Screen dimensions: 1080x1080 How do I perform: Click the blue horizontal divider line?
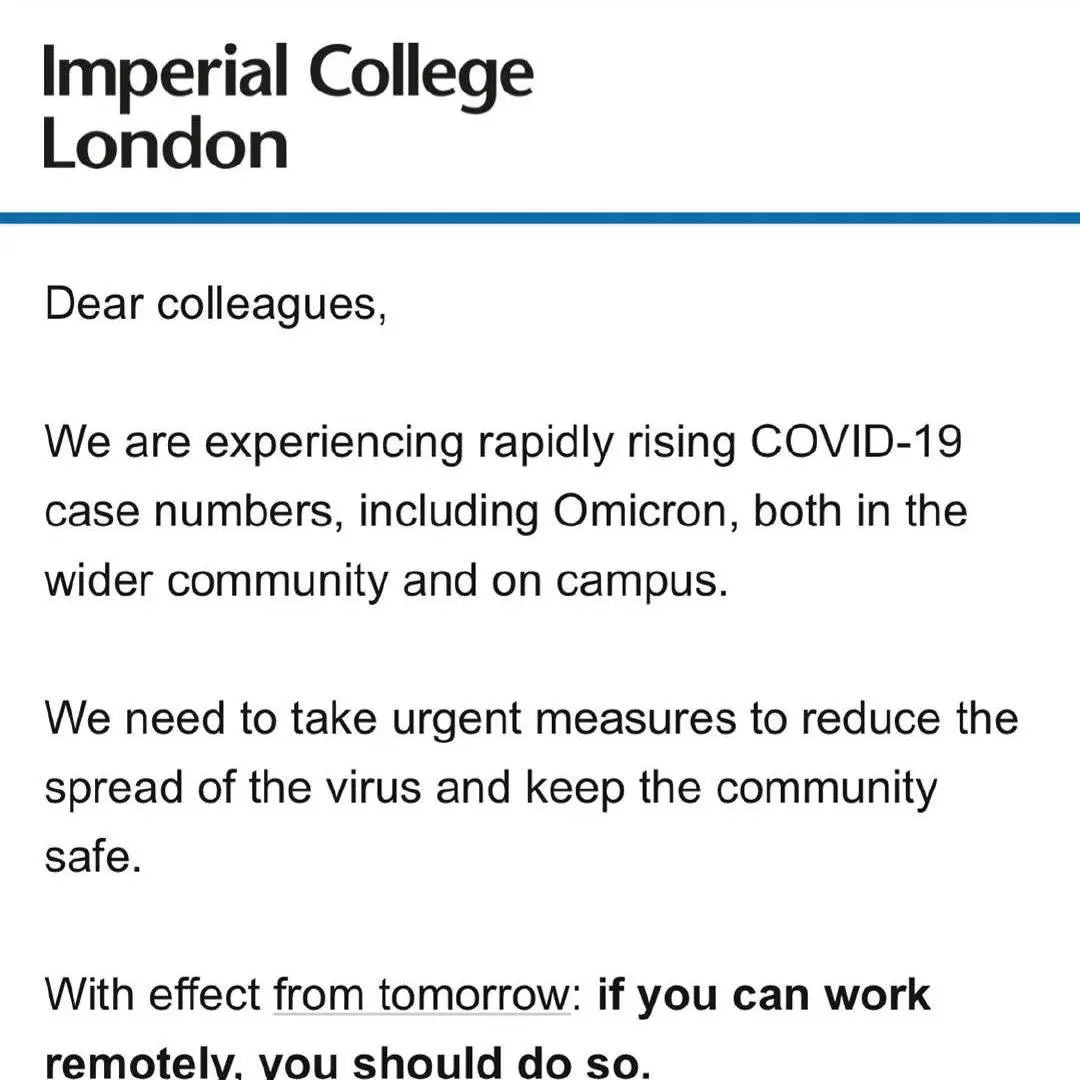pyautogui.click(x=540, y=217)
